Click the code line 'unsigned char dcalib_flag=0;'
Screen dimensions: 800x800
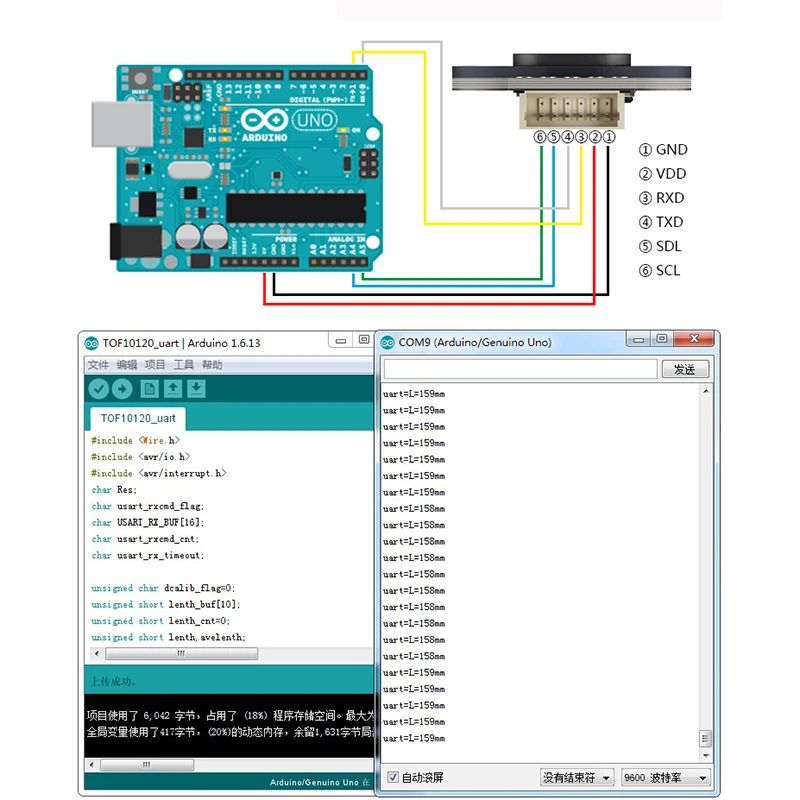(163, 588)
